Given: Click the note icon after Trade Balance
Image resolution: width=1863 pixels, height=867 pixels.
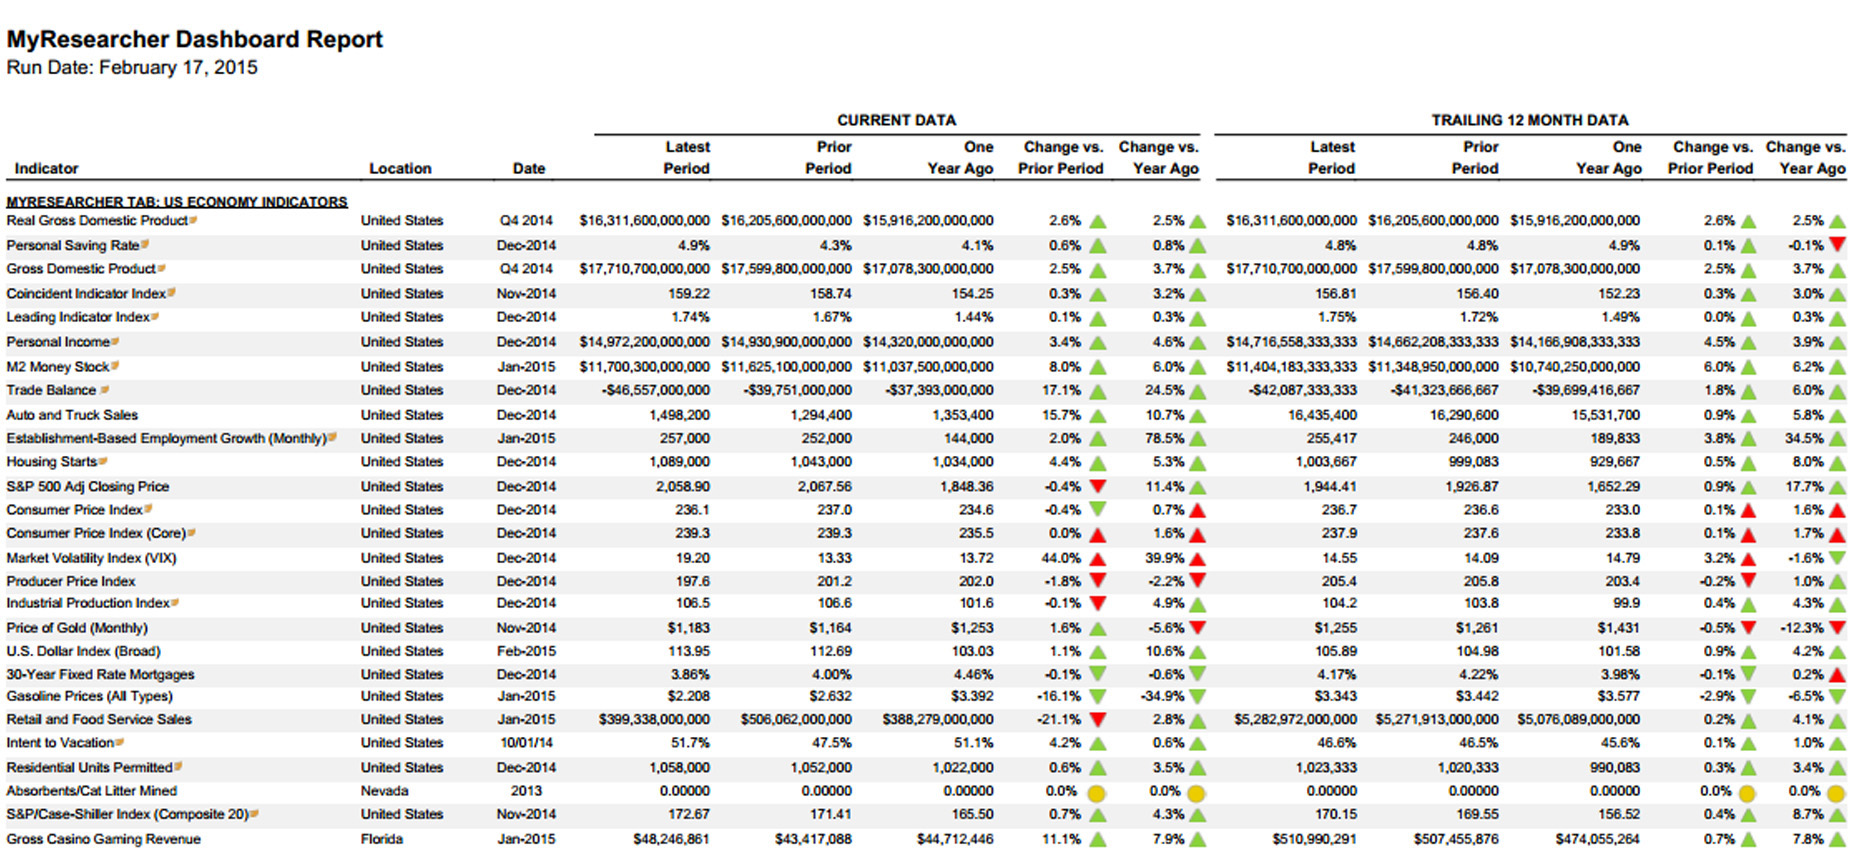Looking at the screenshot, I should click(104, 390).
